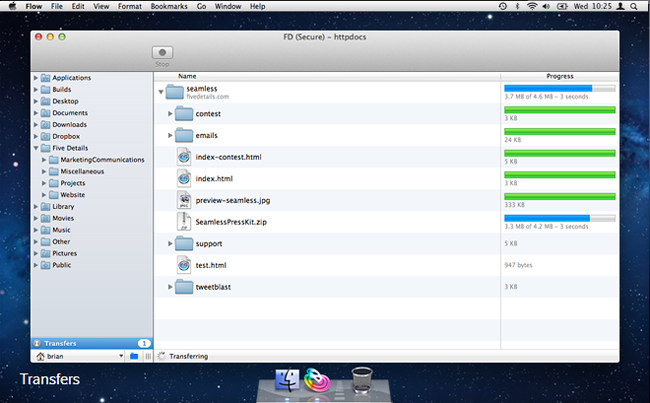
Task: Collapse the Five Details sidebar folder
Action: [x=36, y=148]
